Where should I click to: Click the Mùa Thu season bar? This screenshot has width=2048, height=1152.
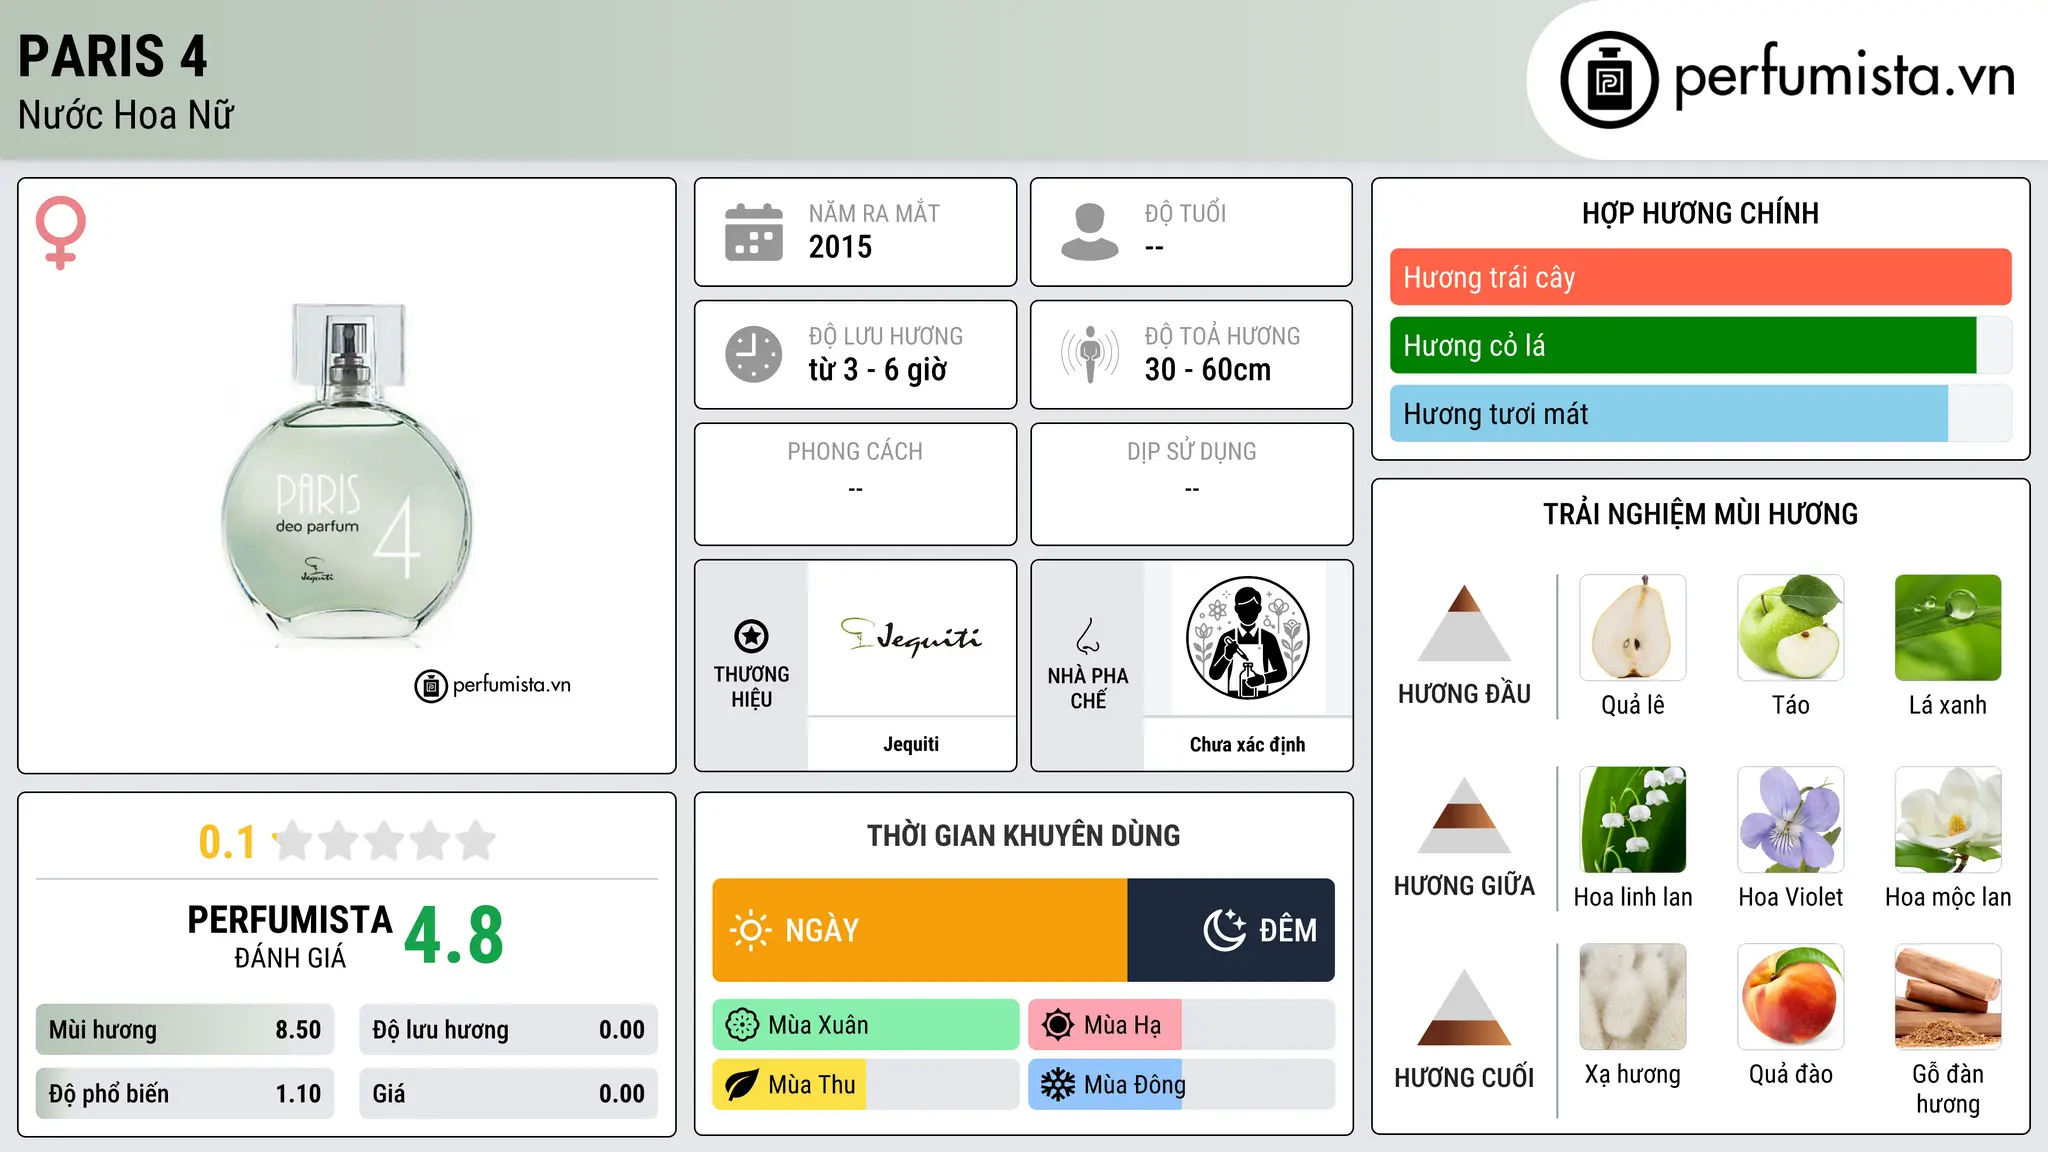866,1085
